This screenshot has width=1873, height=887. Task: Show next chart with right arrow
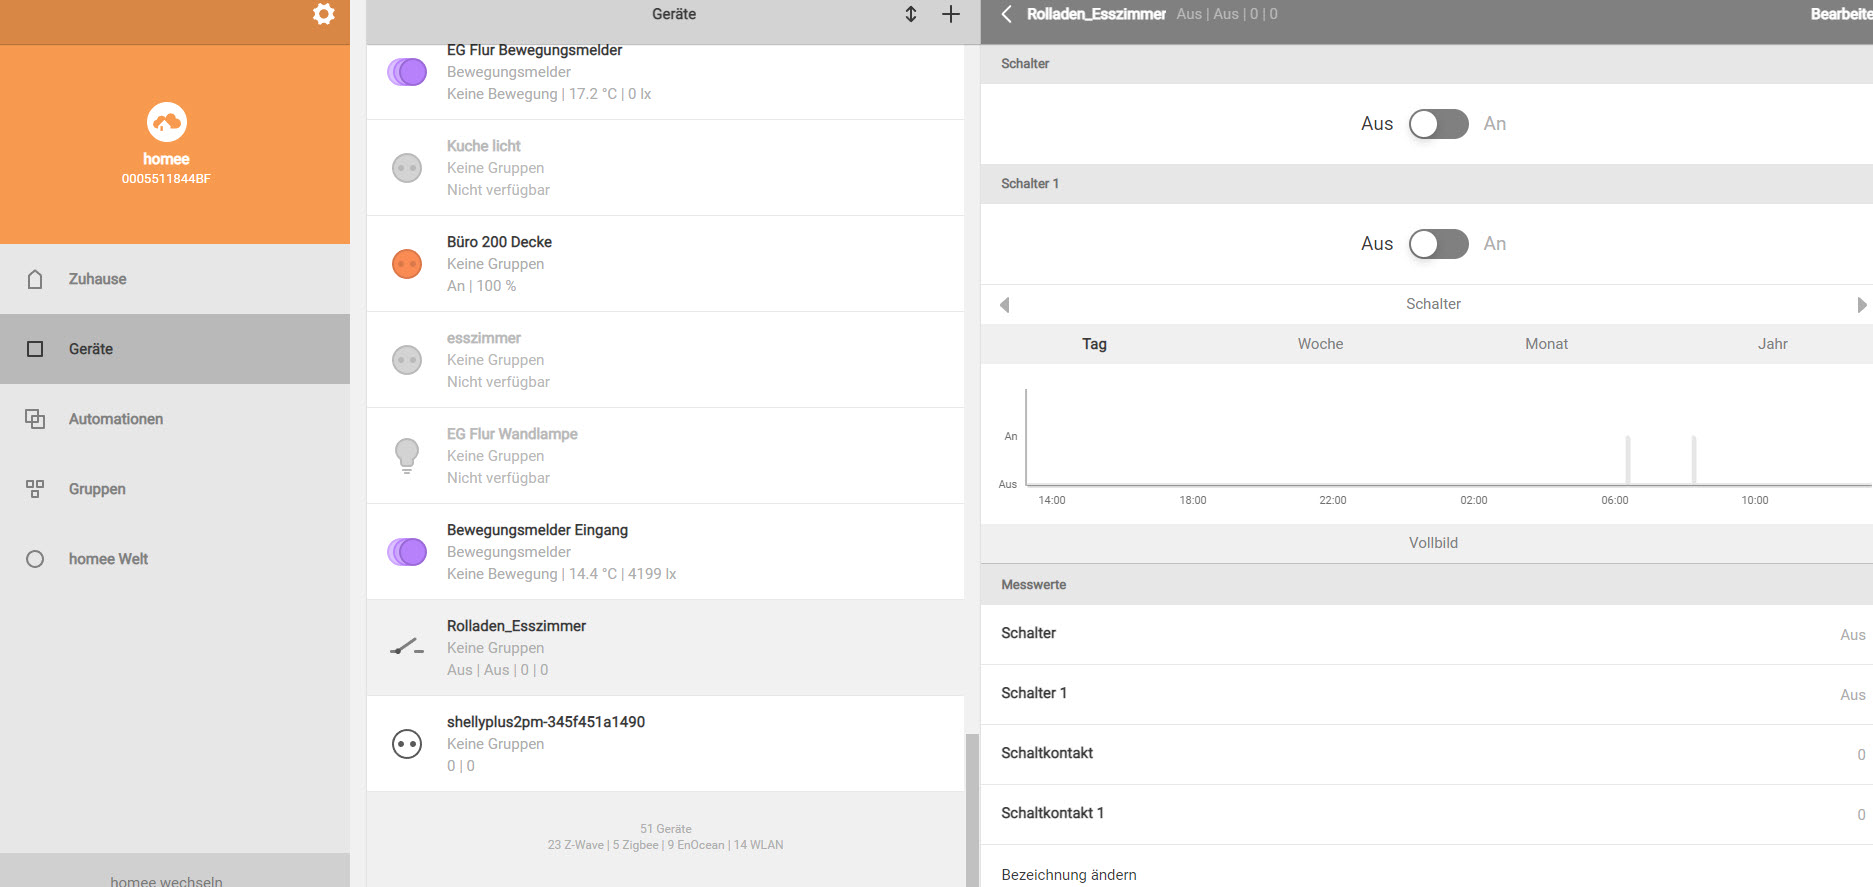(x=1861, y=304)
